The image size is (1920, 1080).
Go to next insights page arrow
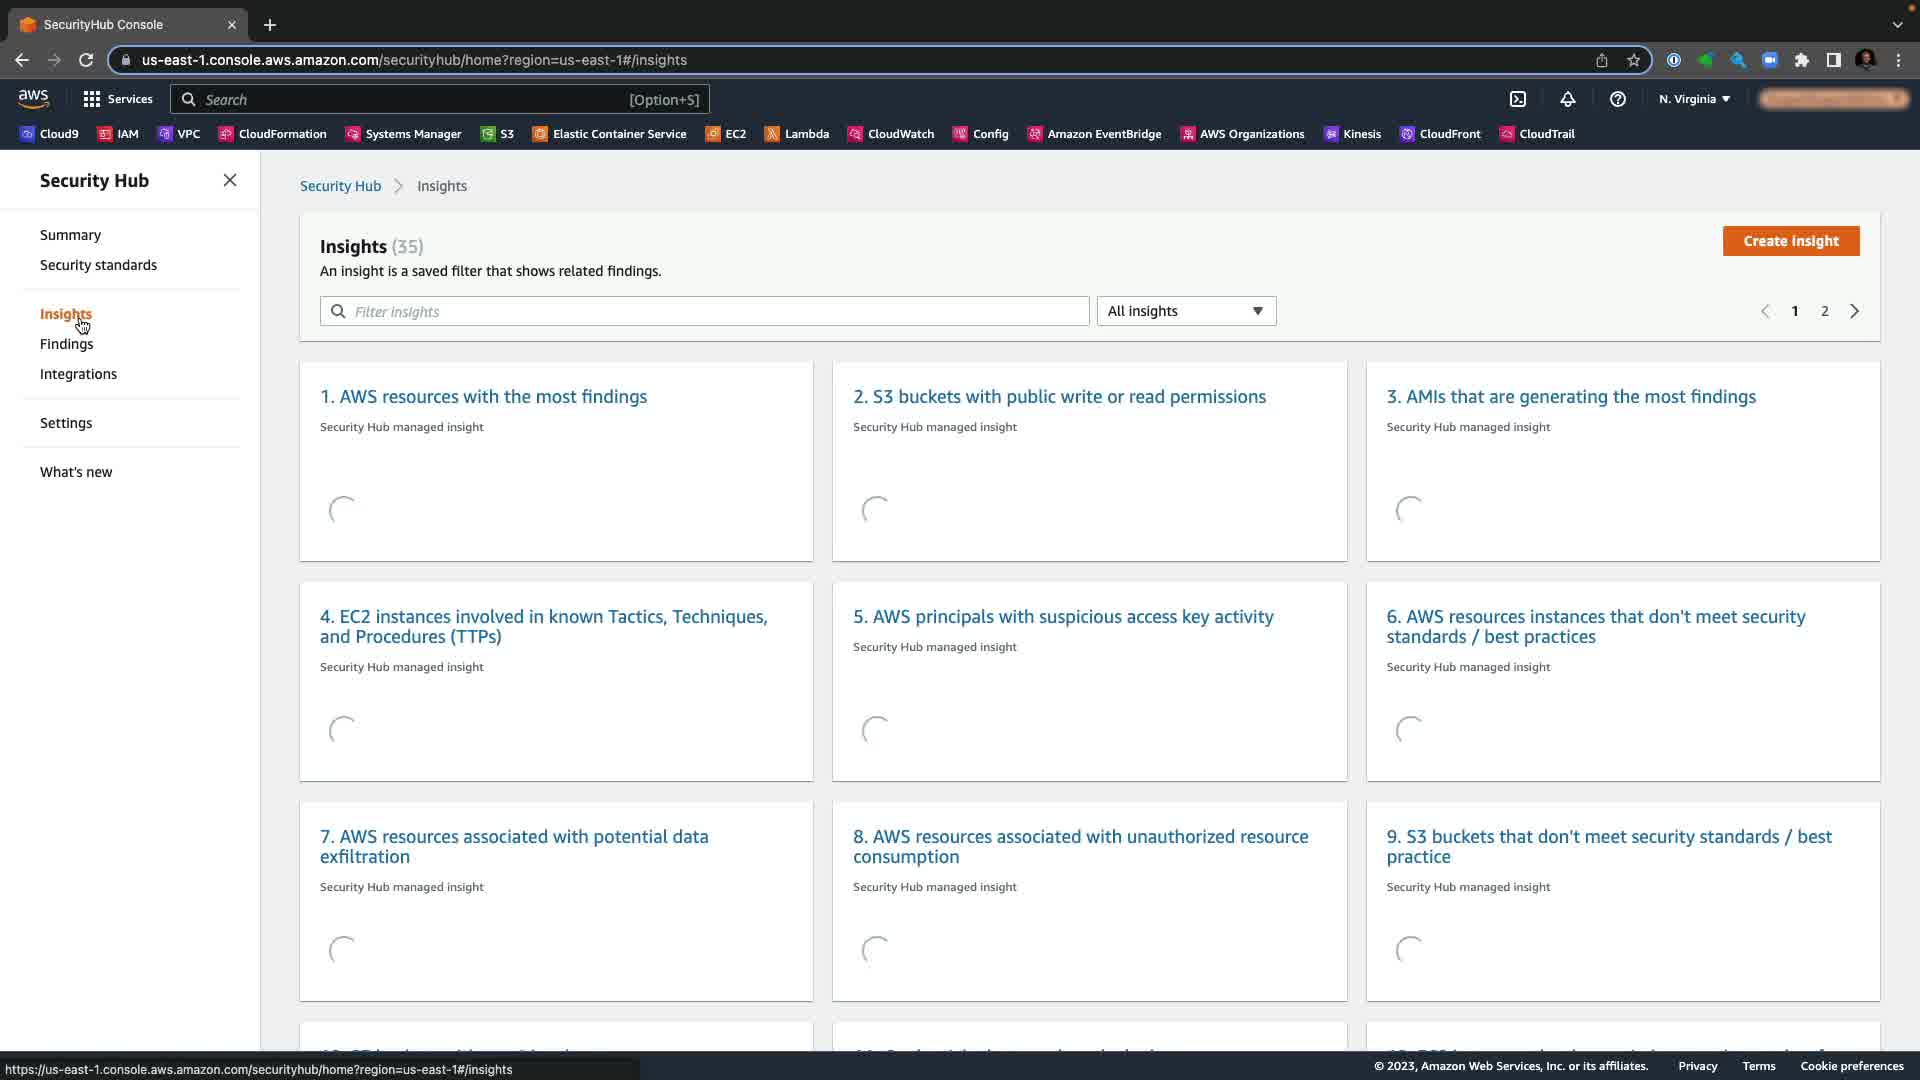click(x=1854, y=311)
